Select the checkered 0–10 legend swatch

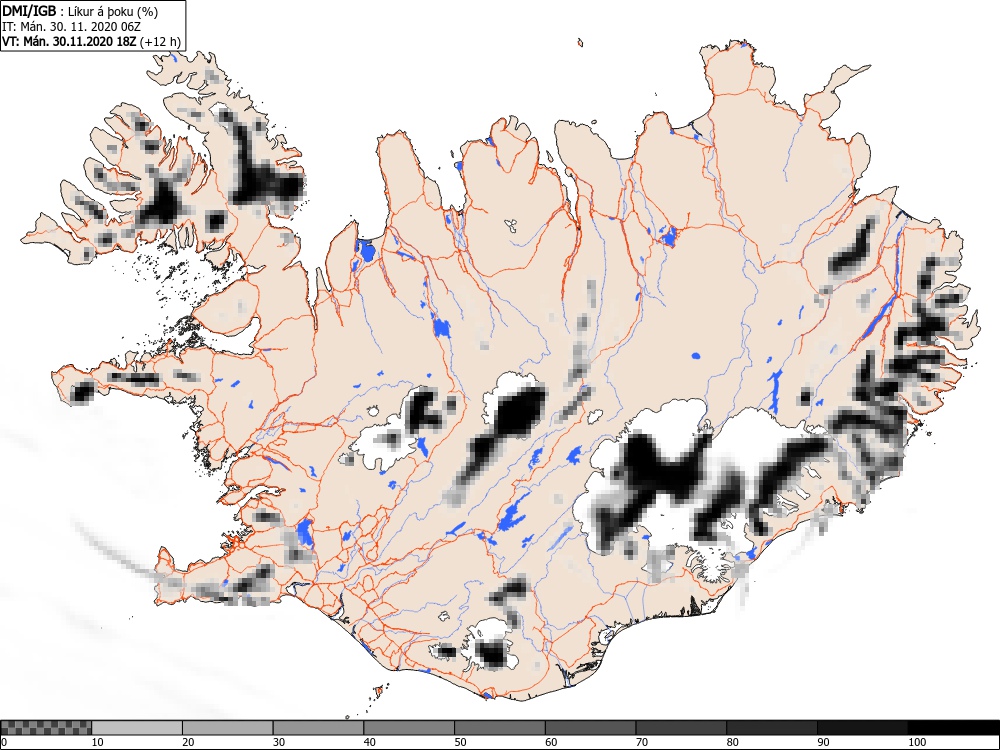click(46, 728)
